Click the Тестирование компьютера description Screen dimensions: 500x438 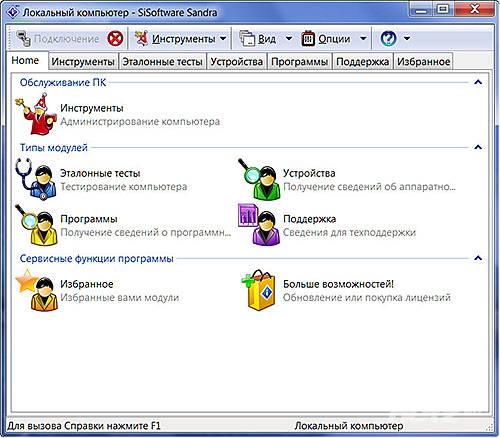click(123, 187)
